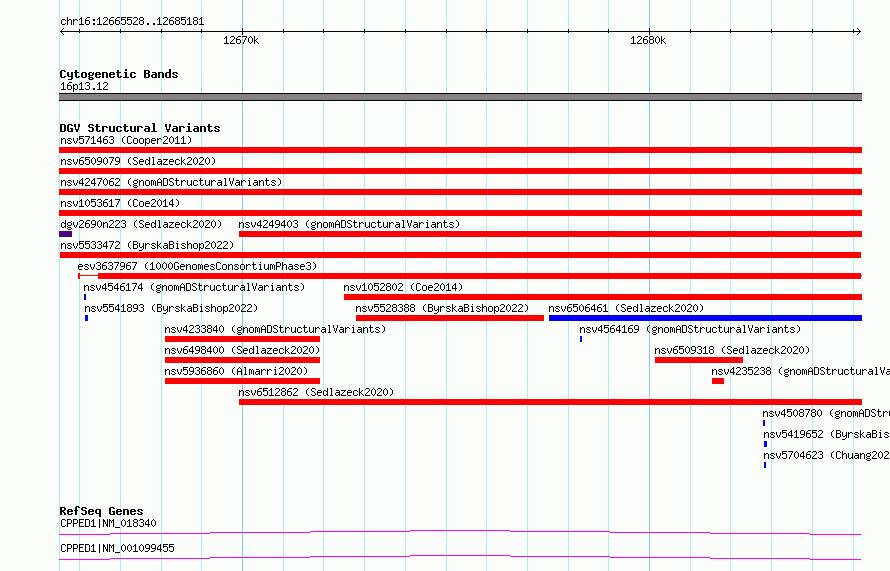This screenshot has height=571, width=890.
Task: Select the dgv2690n223 (Sedlazeck2020) label
Action: (141, 224)
